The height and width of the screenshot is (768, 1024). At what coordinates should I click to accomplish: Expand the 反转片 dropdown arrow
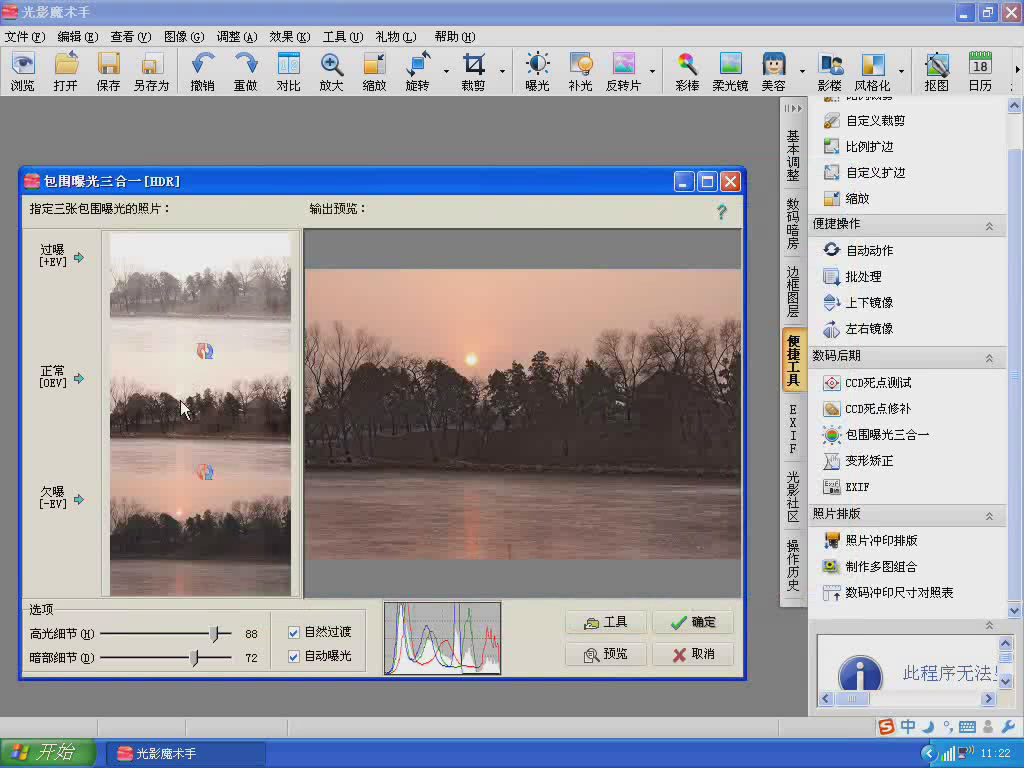tap(652, 71)
